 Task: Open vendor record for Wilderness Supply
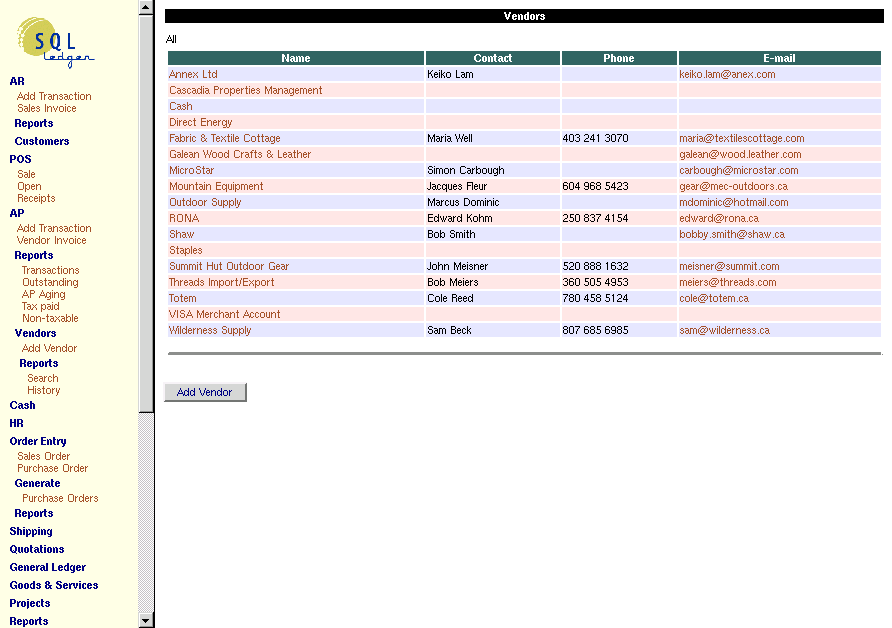click(x=210, y=330)
